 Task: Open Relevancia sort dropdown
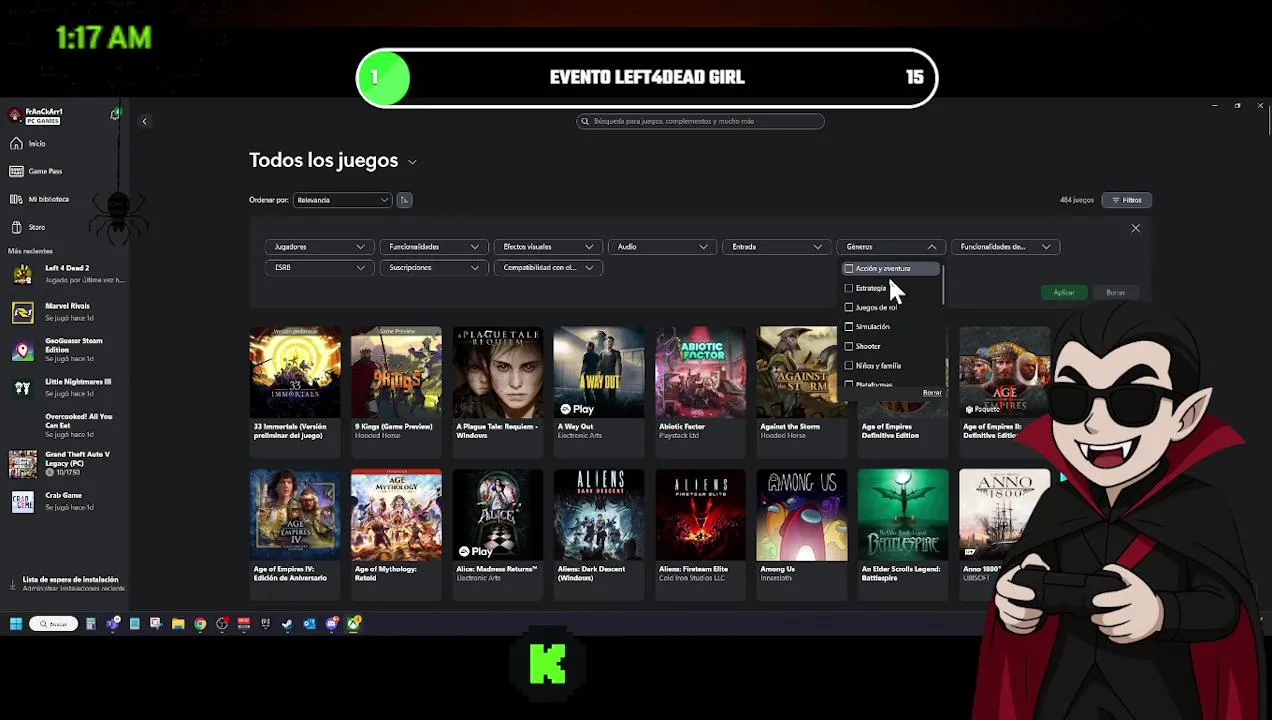(x=342, y=200)
